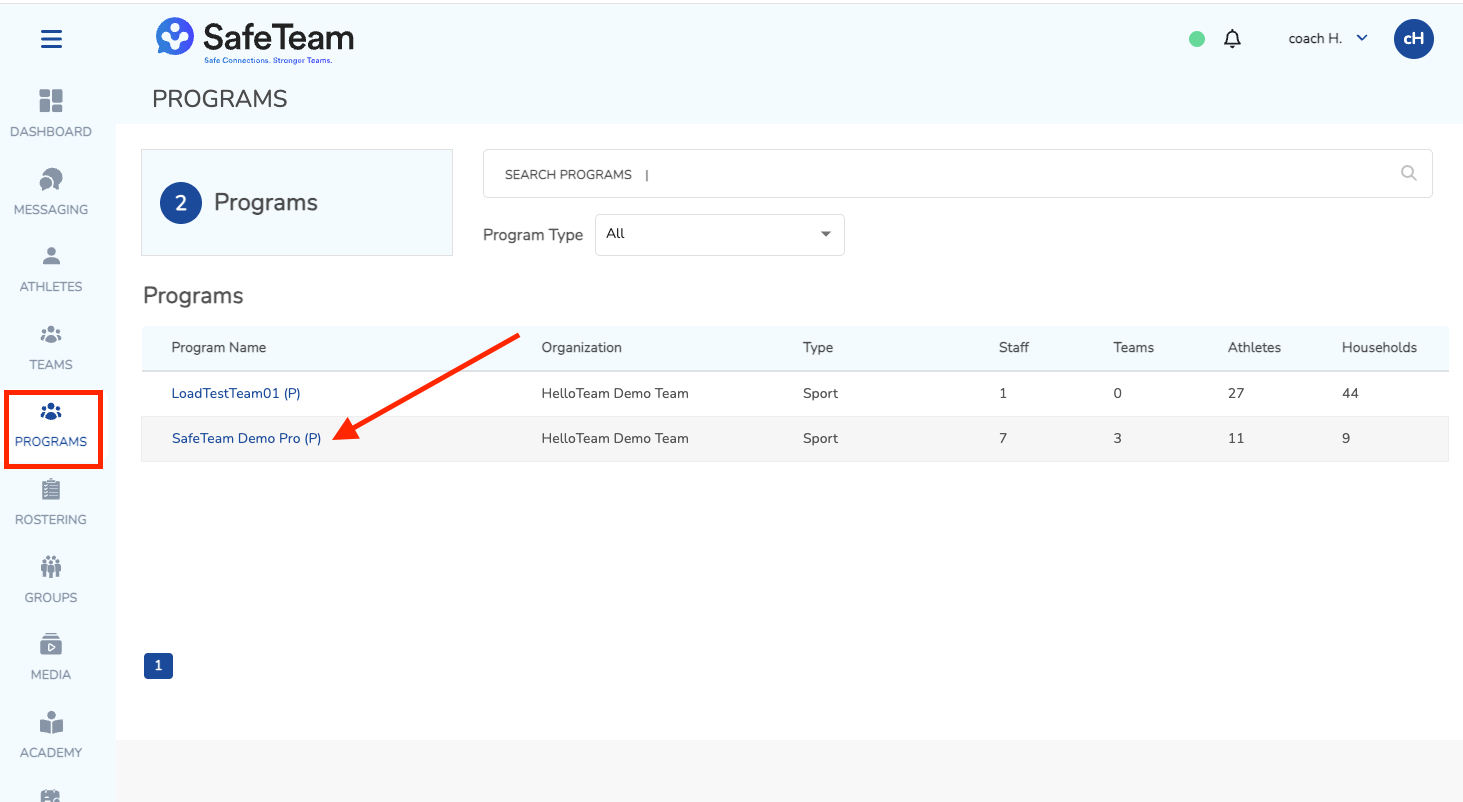The image size is (1463, 802).
Task: Click Sport type in LoadTestTeam01 row
Action: tap(821, 393)
